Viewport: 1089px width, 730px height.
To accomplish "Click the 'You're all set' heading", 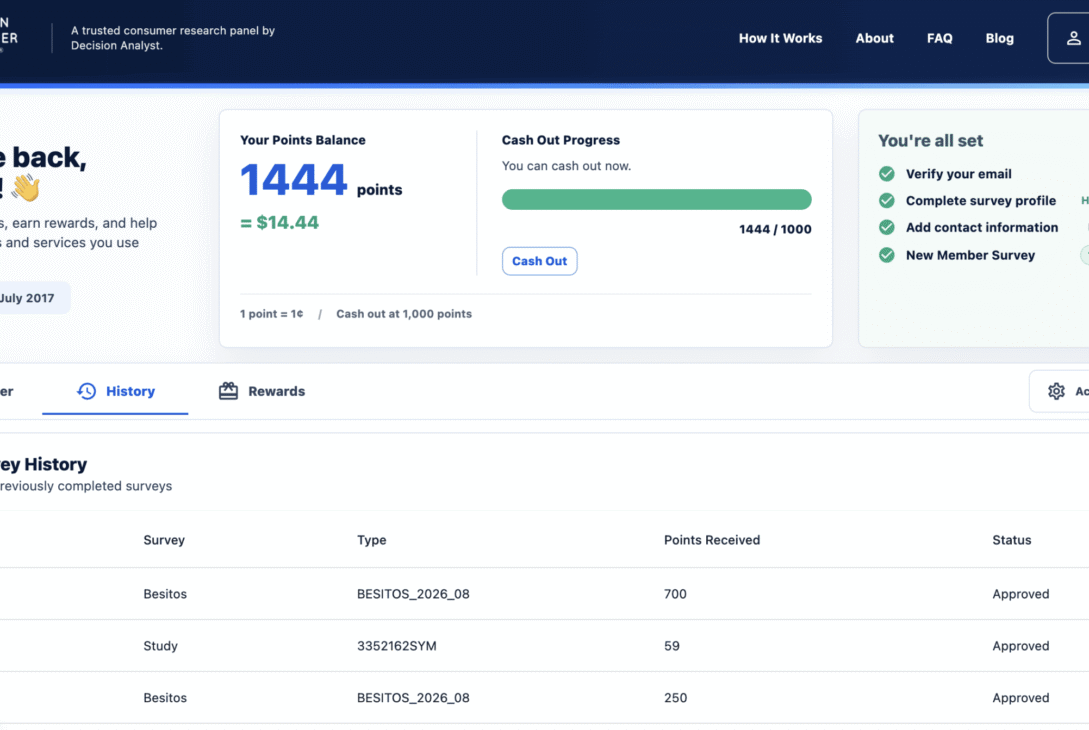I will (x=931, y=140).
